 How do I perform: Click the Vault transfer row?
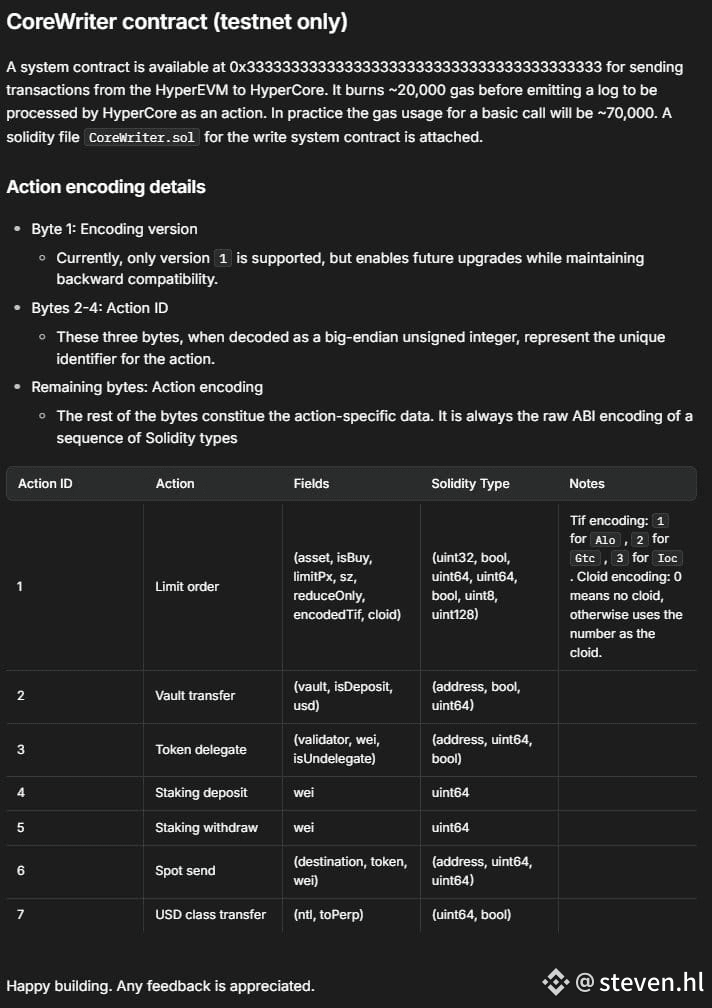[x=352, y=696]
